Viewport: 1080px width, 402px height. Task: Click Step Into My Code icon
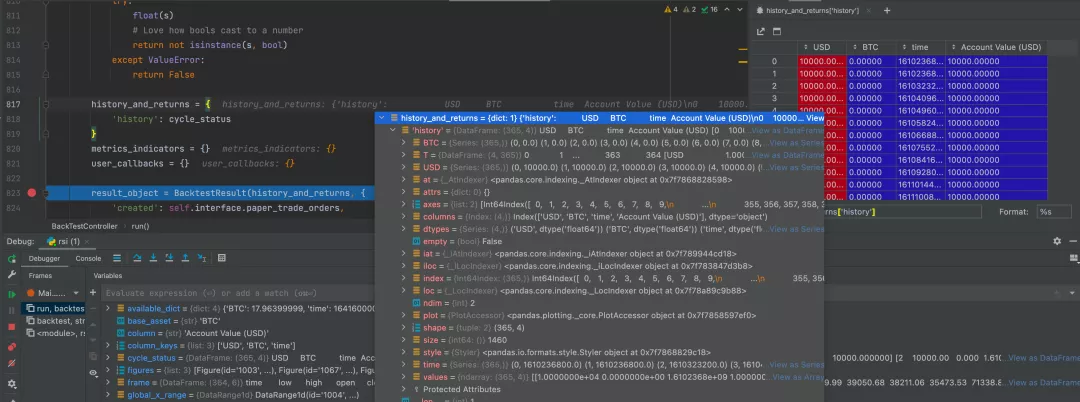pyautogui.click(x=169, y=258)
